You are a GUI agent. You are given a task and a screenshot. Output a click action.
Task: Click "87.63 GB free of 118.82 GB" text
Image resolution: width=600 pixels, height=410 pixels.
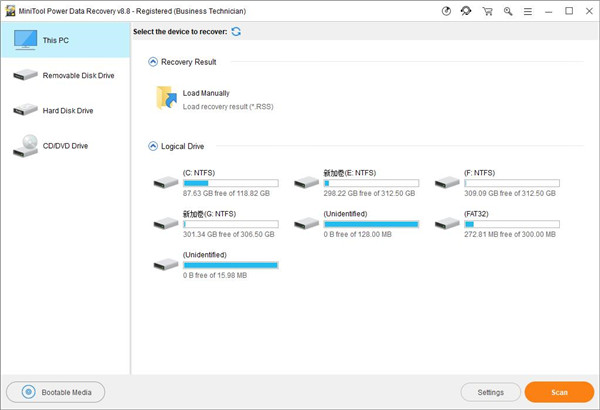tap(226, 193)
